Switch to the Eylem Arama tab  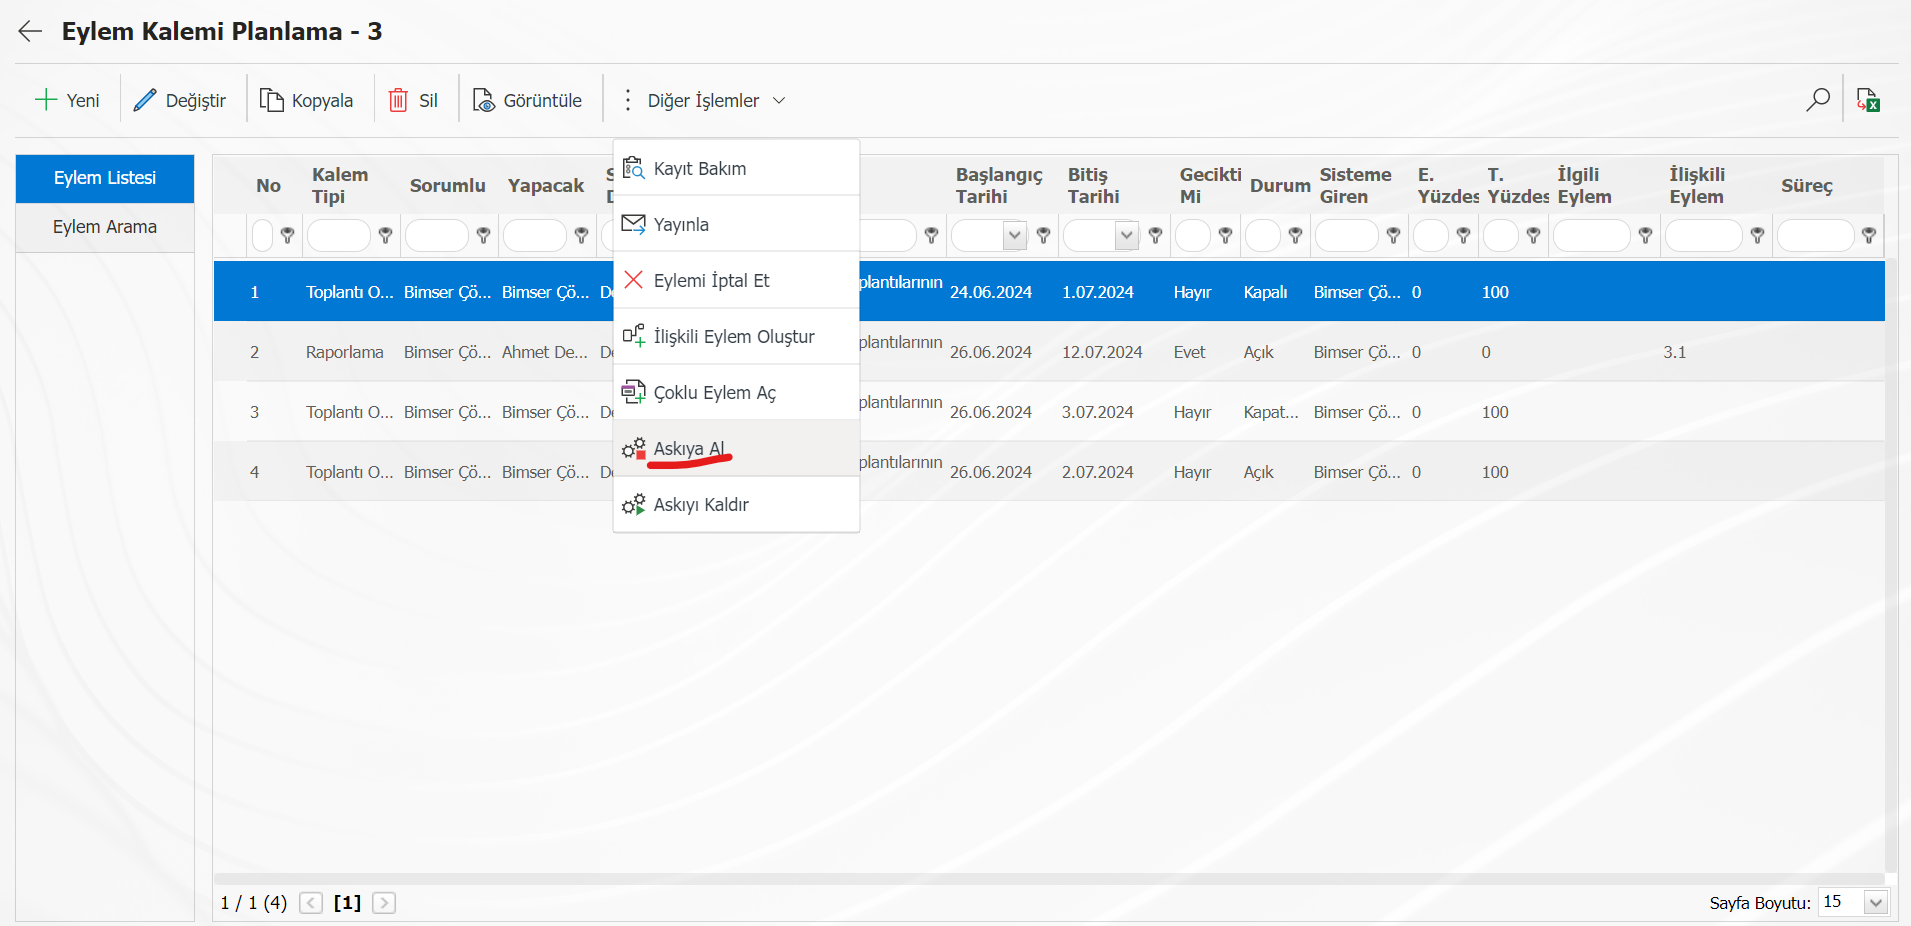coord(105,227)
